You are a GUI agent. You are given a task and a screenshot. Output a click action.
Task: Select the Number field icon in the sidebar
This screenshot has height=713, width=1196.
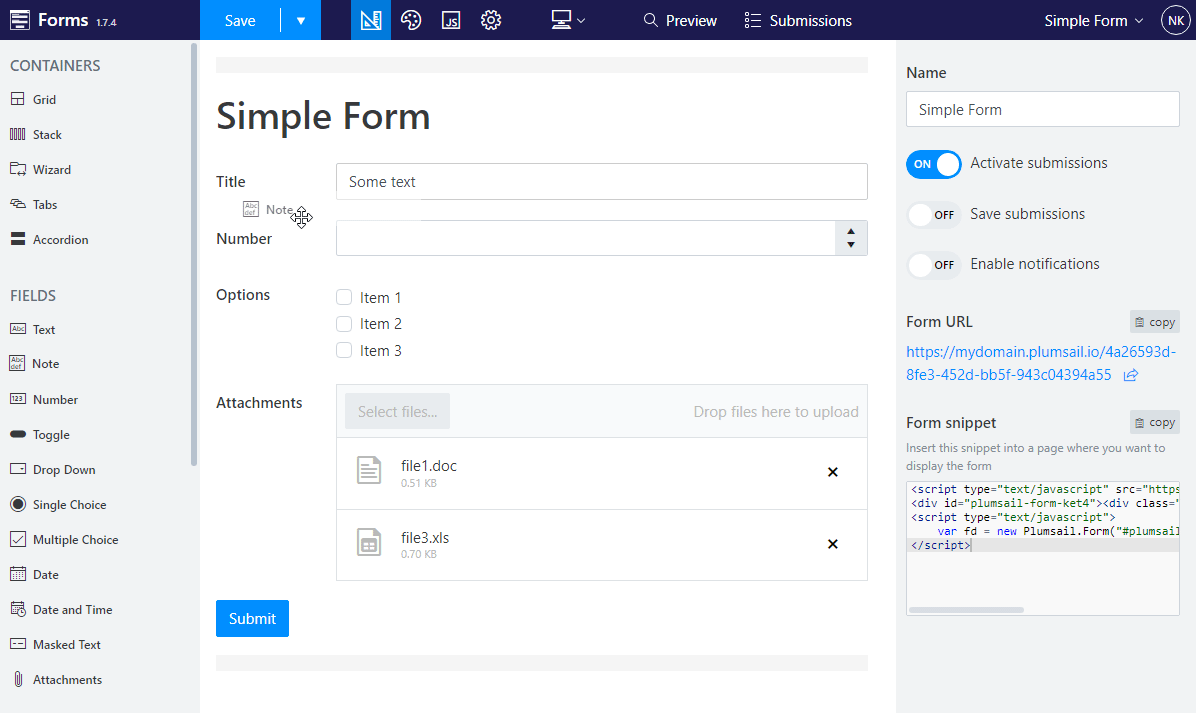point(18,399)
